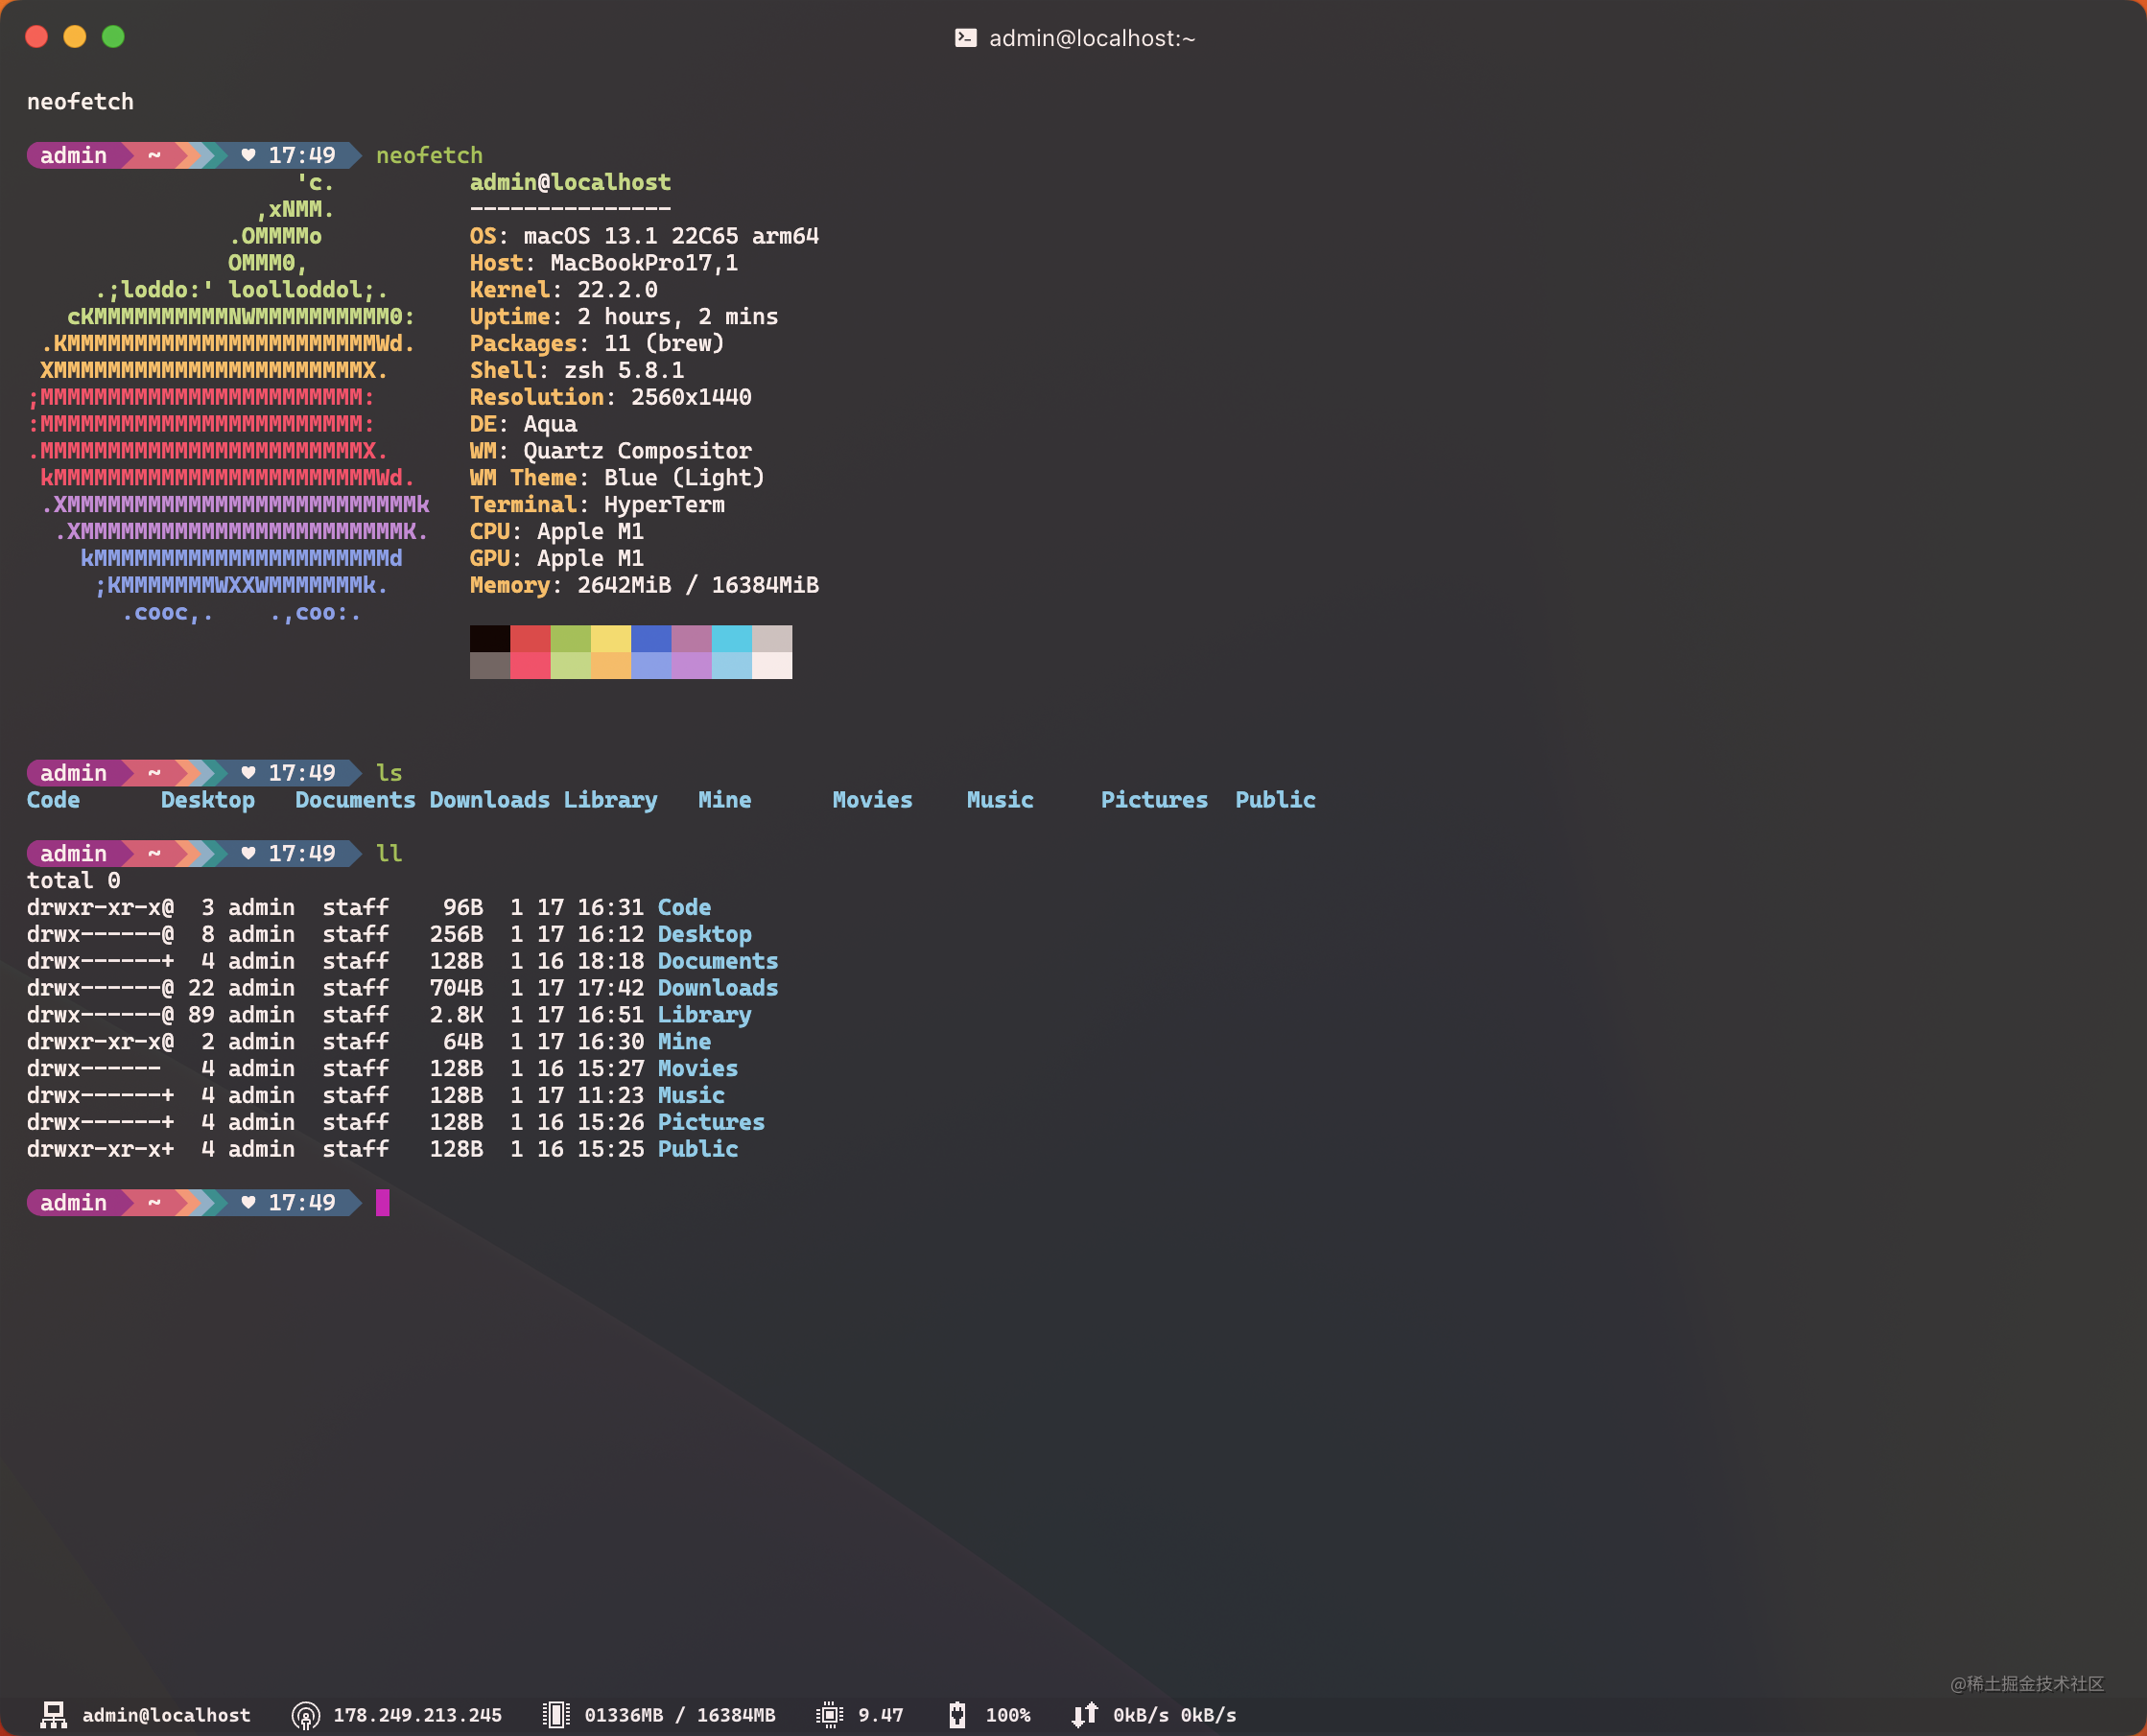The image size is (2147, 1736).
Task: Click the IP address broadcast icon
Action: point(305,1716)
